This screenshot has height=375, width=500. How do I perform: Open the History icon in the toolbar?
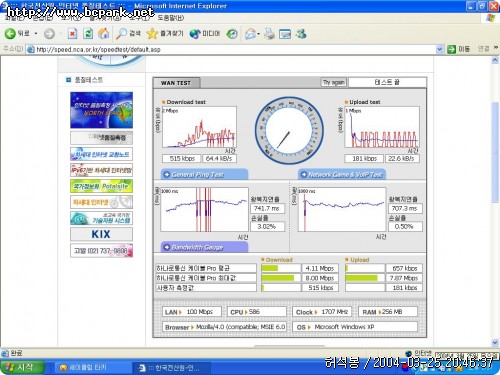pyautogui.click(x=232, y=34)
